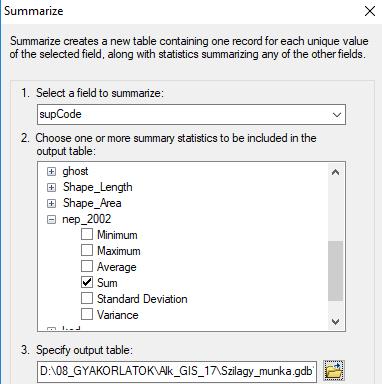Click the statistics list scroll up arrow

[336, 172]
